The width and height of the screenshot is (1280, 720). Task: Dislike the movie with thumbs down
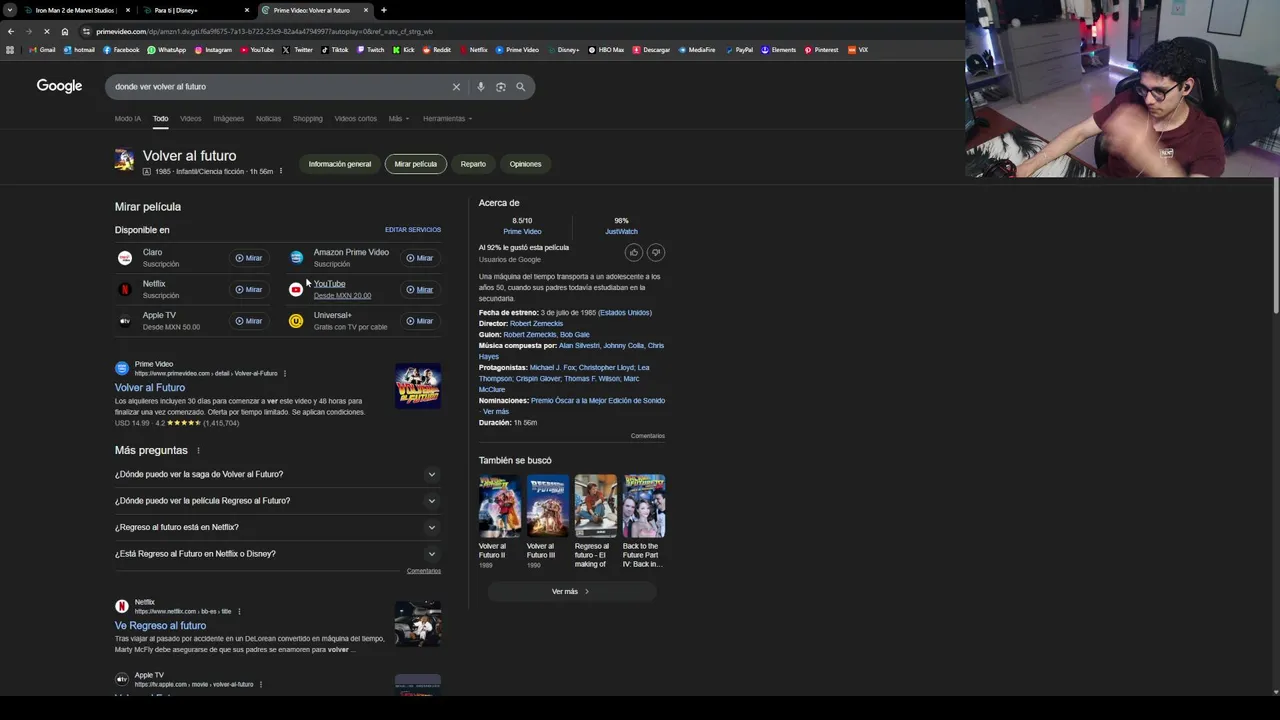(655, 253)
